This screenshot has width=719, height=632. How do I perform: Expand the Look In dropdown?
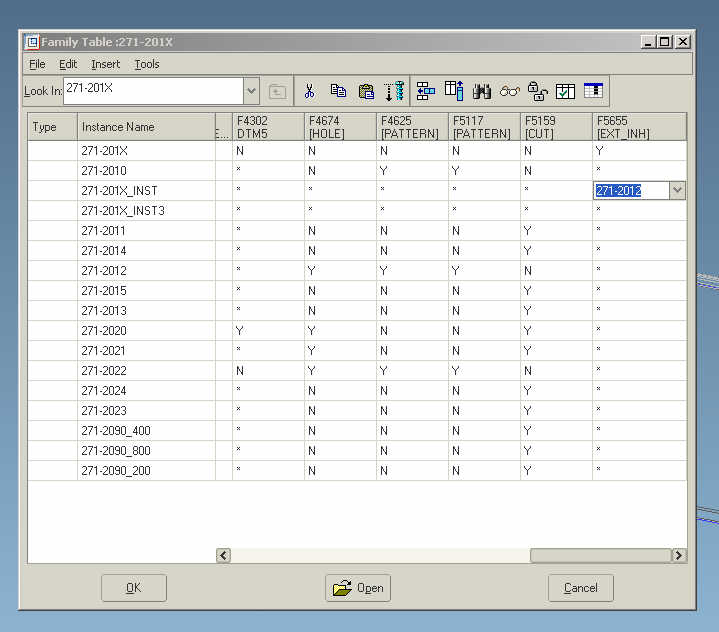[x=251, y=91]
